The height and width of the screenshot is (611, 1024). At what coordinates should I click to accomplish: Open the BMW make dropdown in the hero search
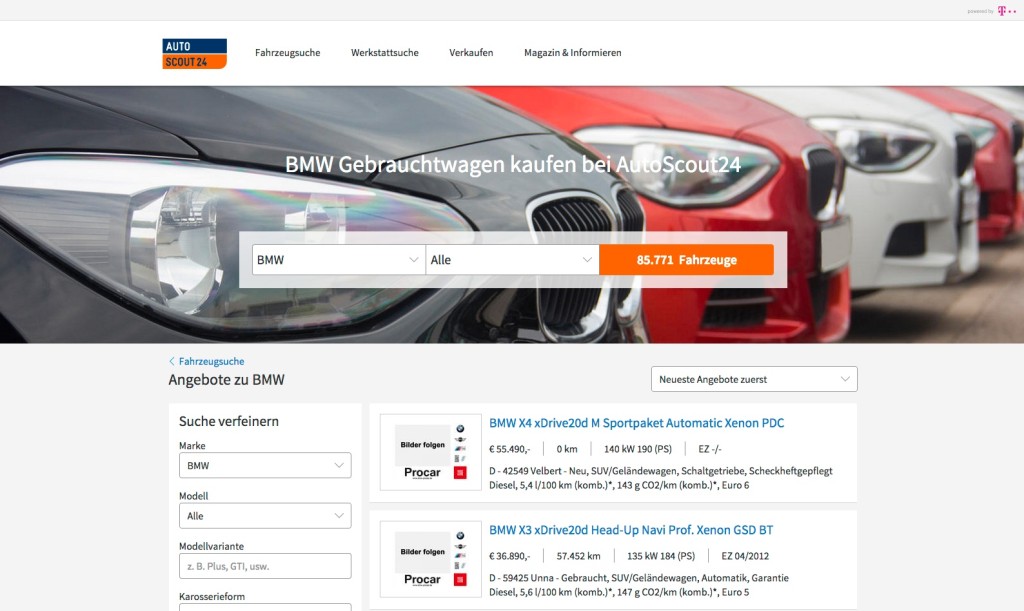[338, 260]
